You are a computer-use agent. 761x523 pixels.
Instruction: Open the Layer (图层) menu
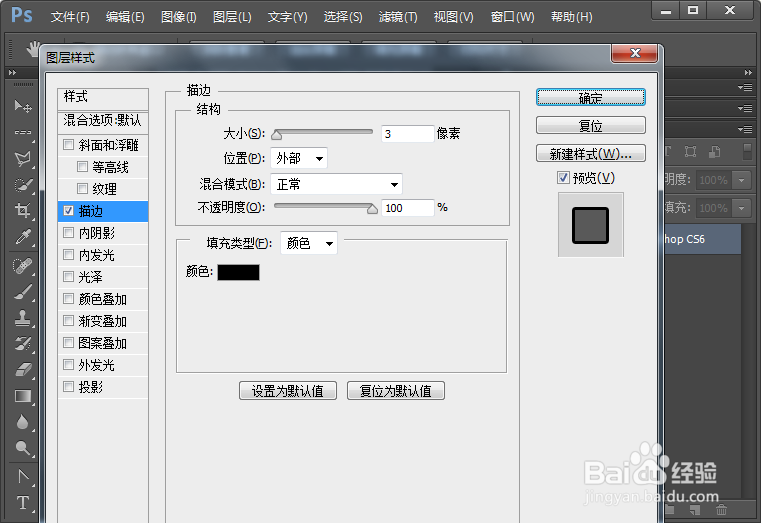click(232, 17)
